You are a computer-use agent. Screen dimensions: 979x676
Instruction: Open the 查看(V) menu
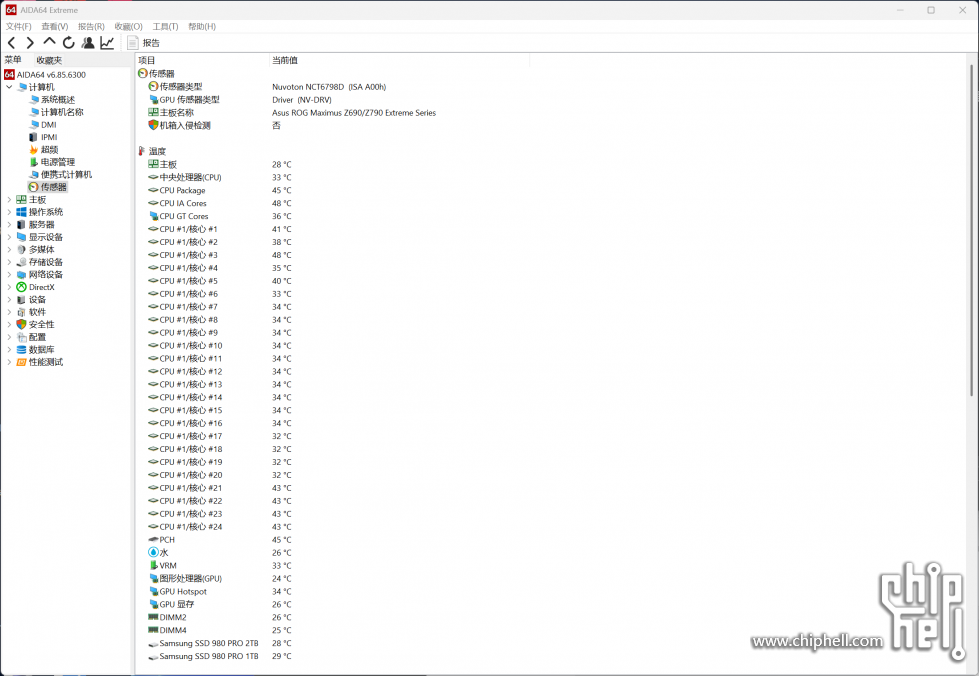click(x=55, y=26)
